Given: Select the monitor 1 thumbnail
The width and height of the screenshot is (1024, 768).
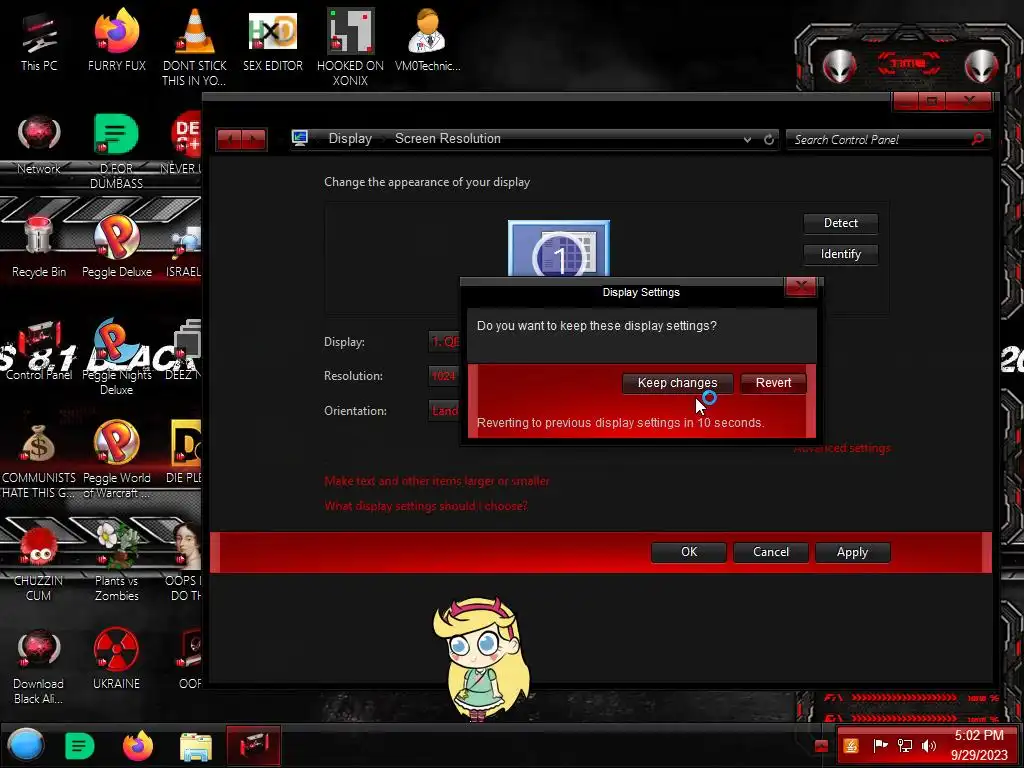Looking at the screenshot, I should (559, 249).
